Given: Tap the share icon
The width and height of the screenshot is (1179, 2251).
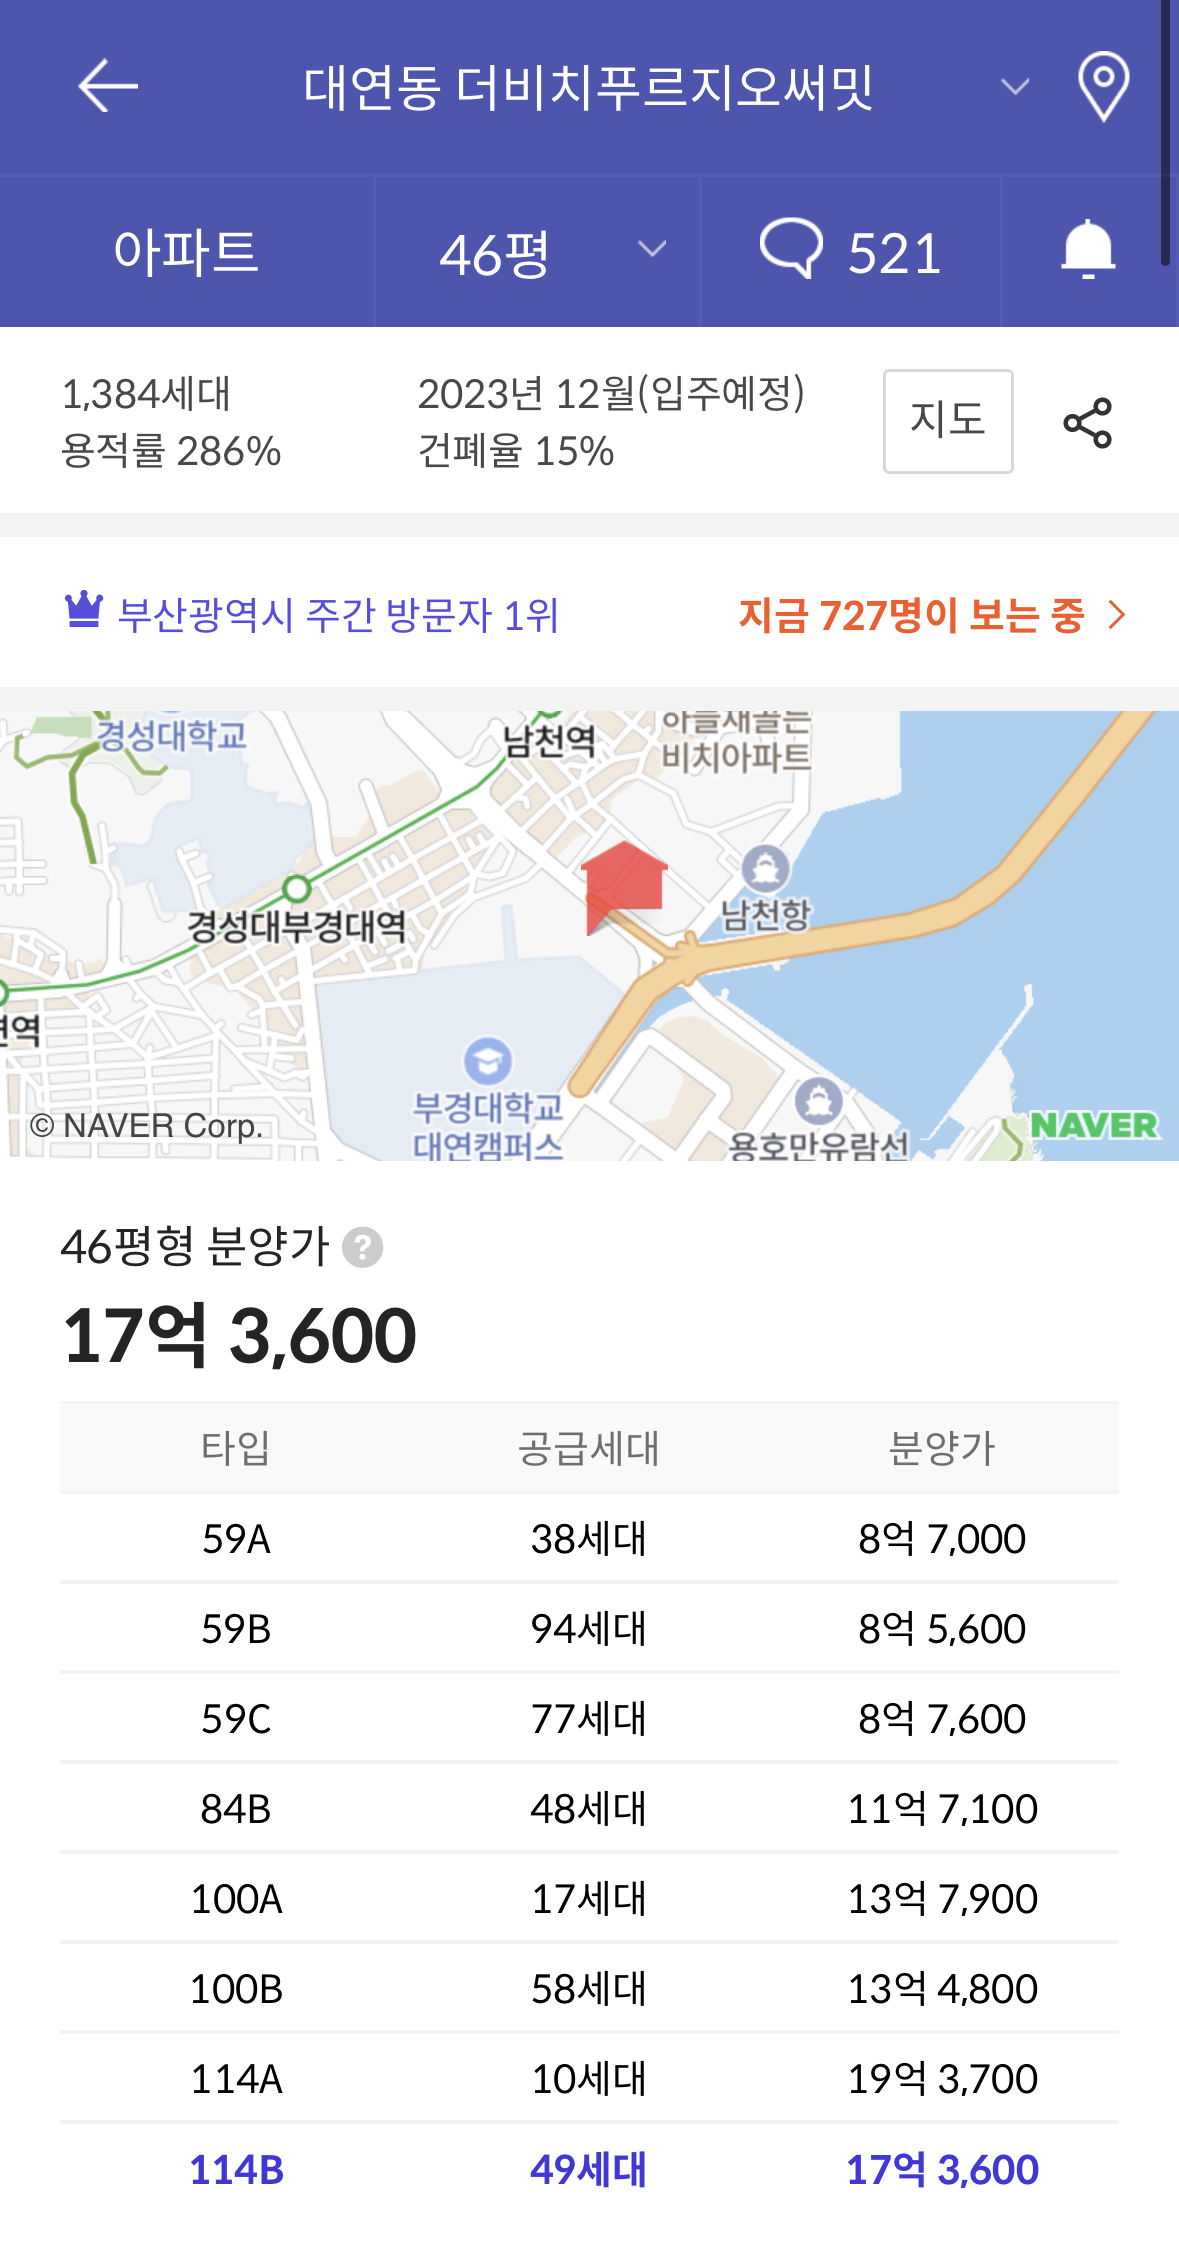Looking at the screenshot, I should (1087, 422).
